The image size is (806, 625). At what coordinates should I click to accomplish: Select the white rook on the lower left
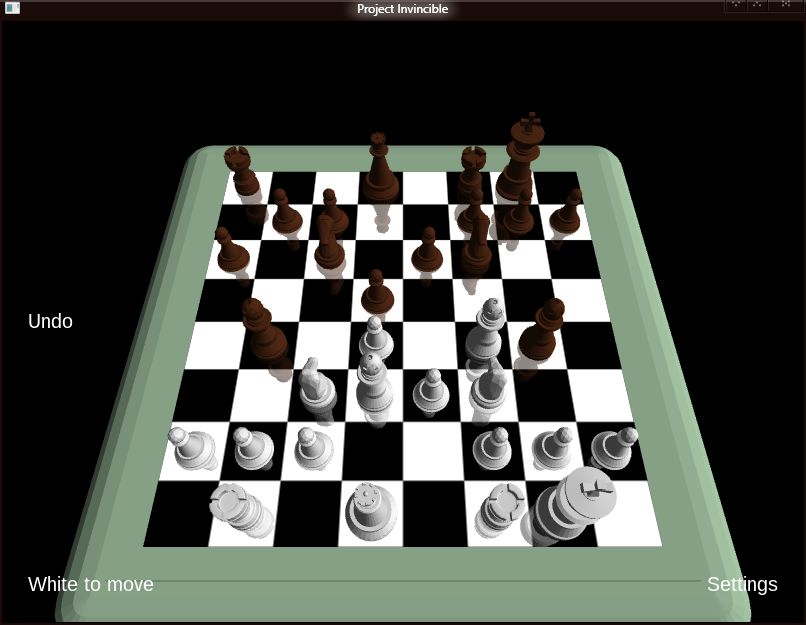[235, 505]
